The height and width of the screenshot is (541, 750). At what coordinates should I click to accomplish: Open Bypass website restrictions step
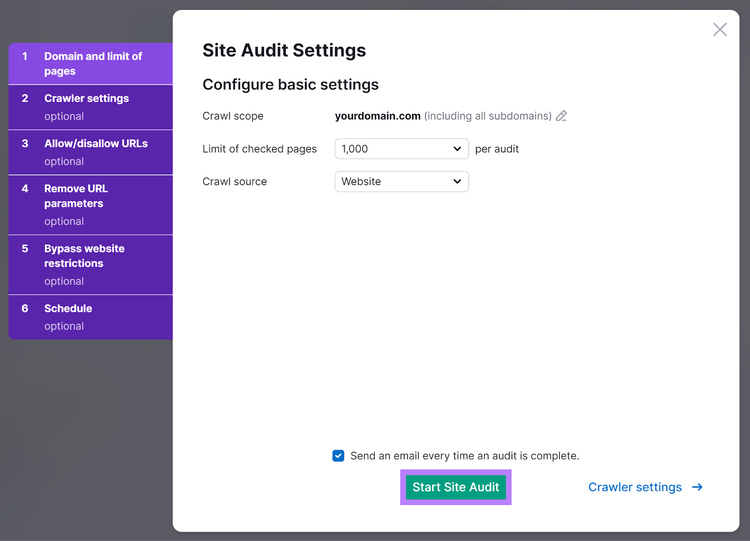click(x=90, y=265)
